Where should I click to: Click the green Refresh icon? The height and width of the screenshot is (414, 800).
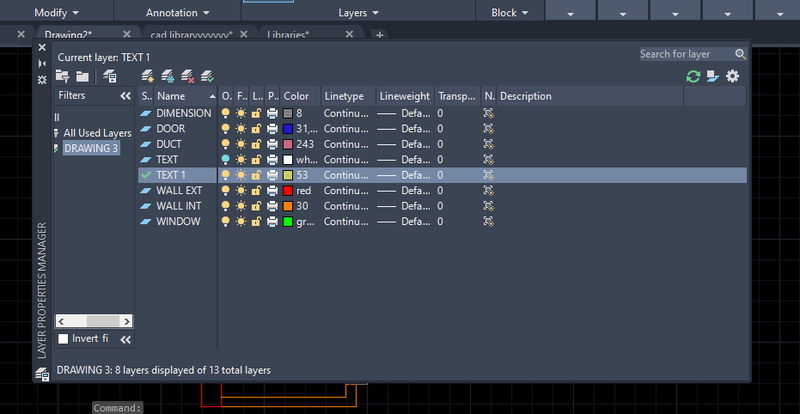[x=693, y=77]
